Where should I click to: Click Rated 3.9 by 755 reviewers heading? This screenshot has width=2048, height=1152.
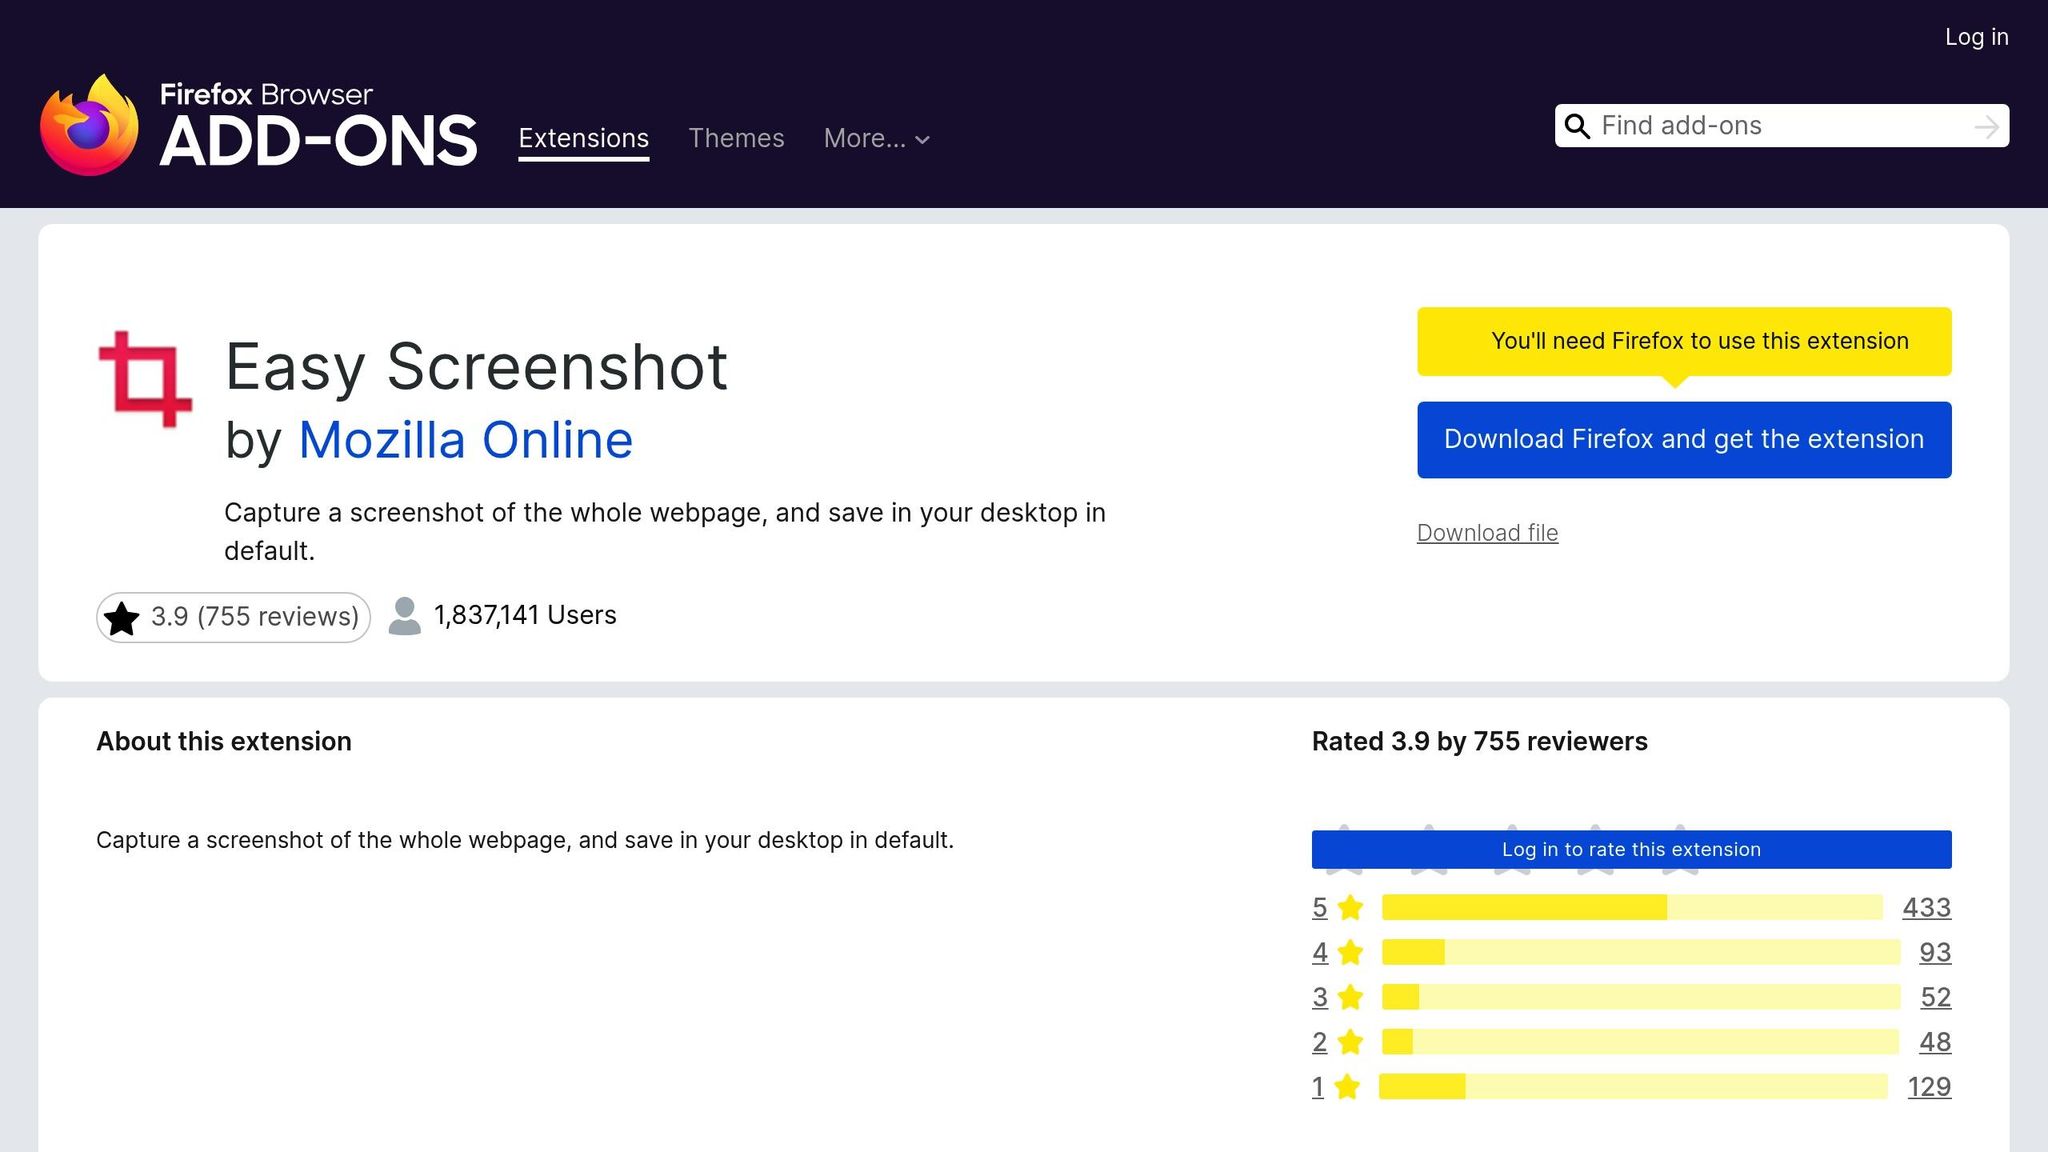pyautogui.click(x=1479, y=742)
